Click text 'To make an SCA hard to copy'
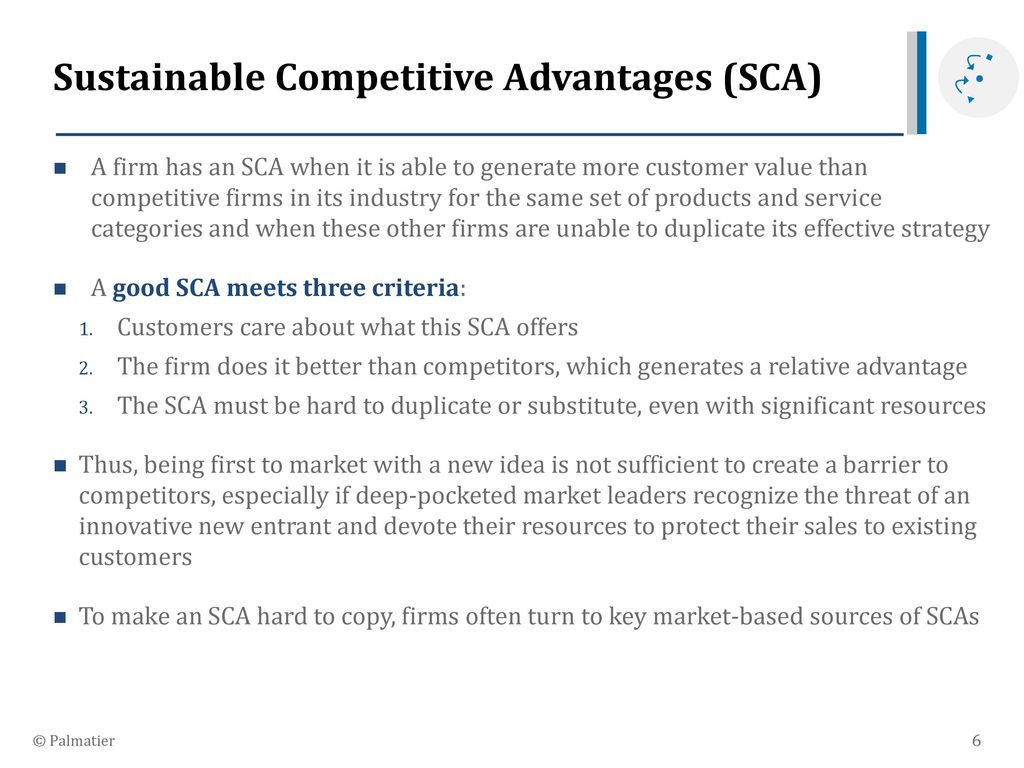 pyautogui.click(x=237, y=616)
